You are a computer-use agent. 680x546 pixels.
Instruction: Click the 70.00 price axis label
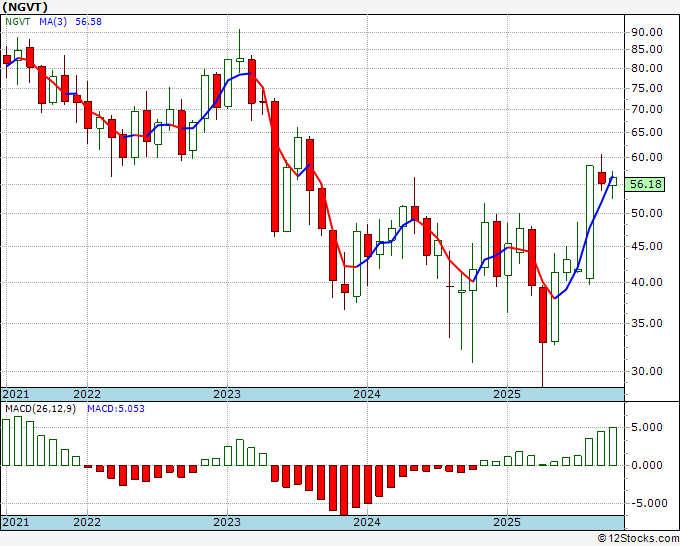(647, 109)
